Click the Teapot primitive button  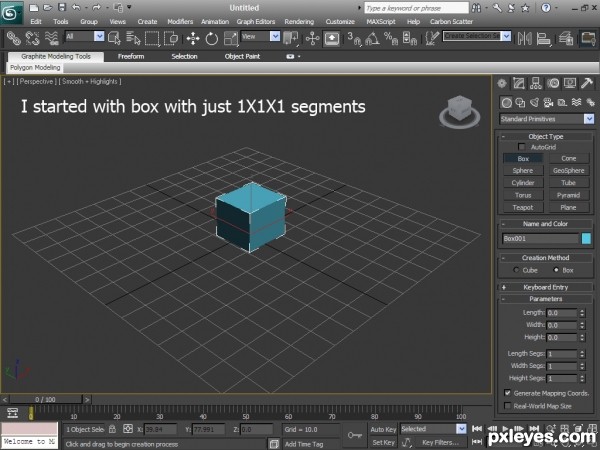523,207
